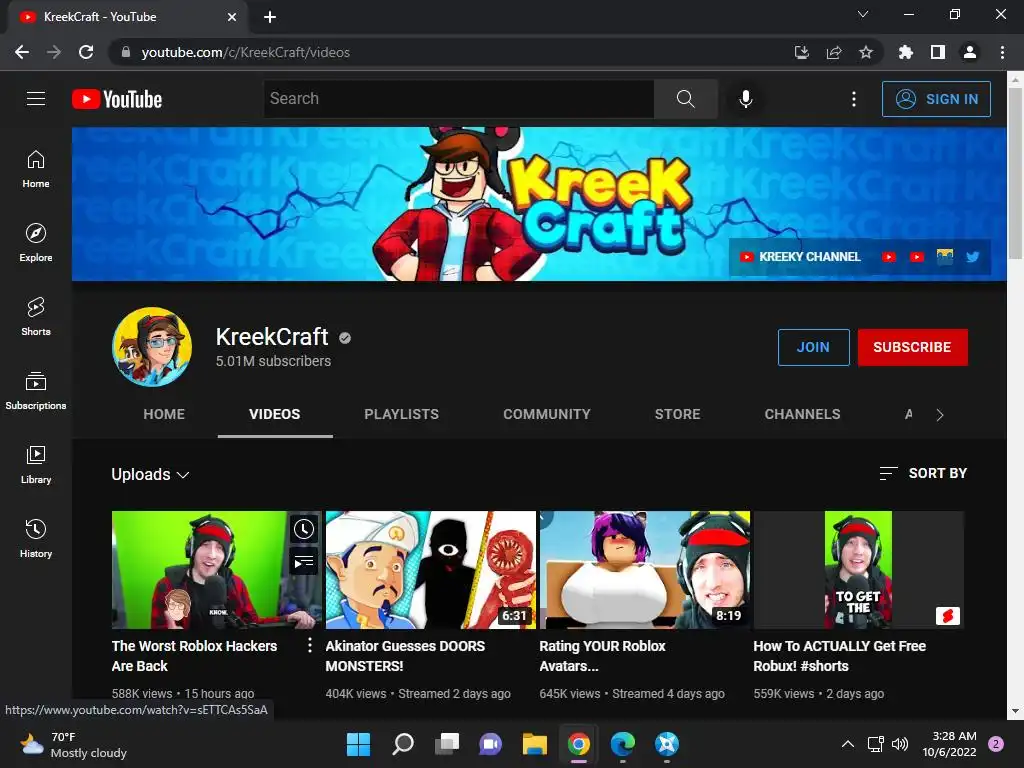Viewport: 1024px width, 768px height.
Task: Open the volume speaker tray icon
Action: 900,744
